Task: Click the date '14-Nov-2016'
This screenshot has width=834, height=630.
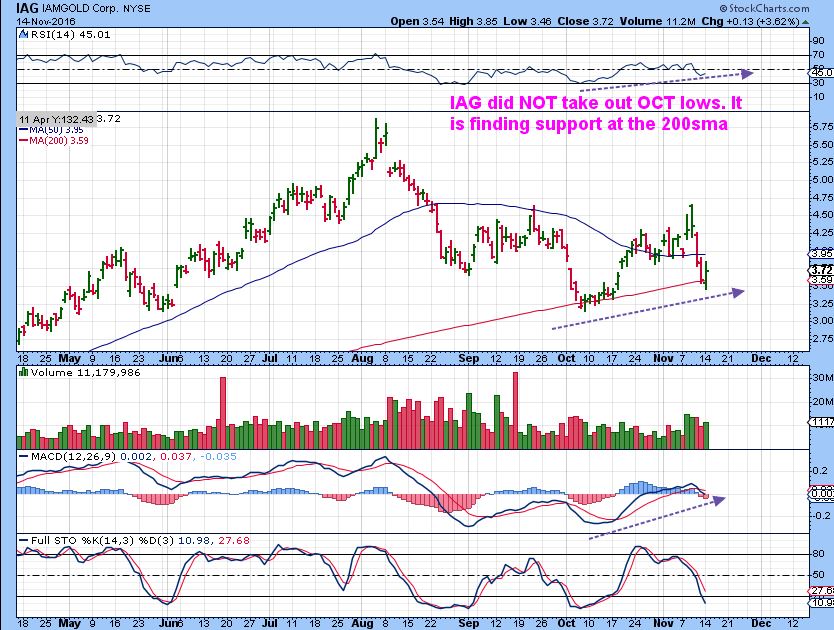Action: [46, 22]
